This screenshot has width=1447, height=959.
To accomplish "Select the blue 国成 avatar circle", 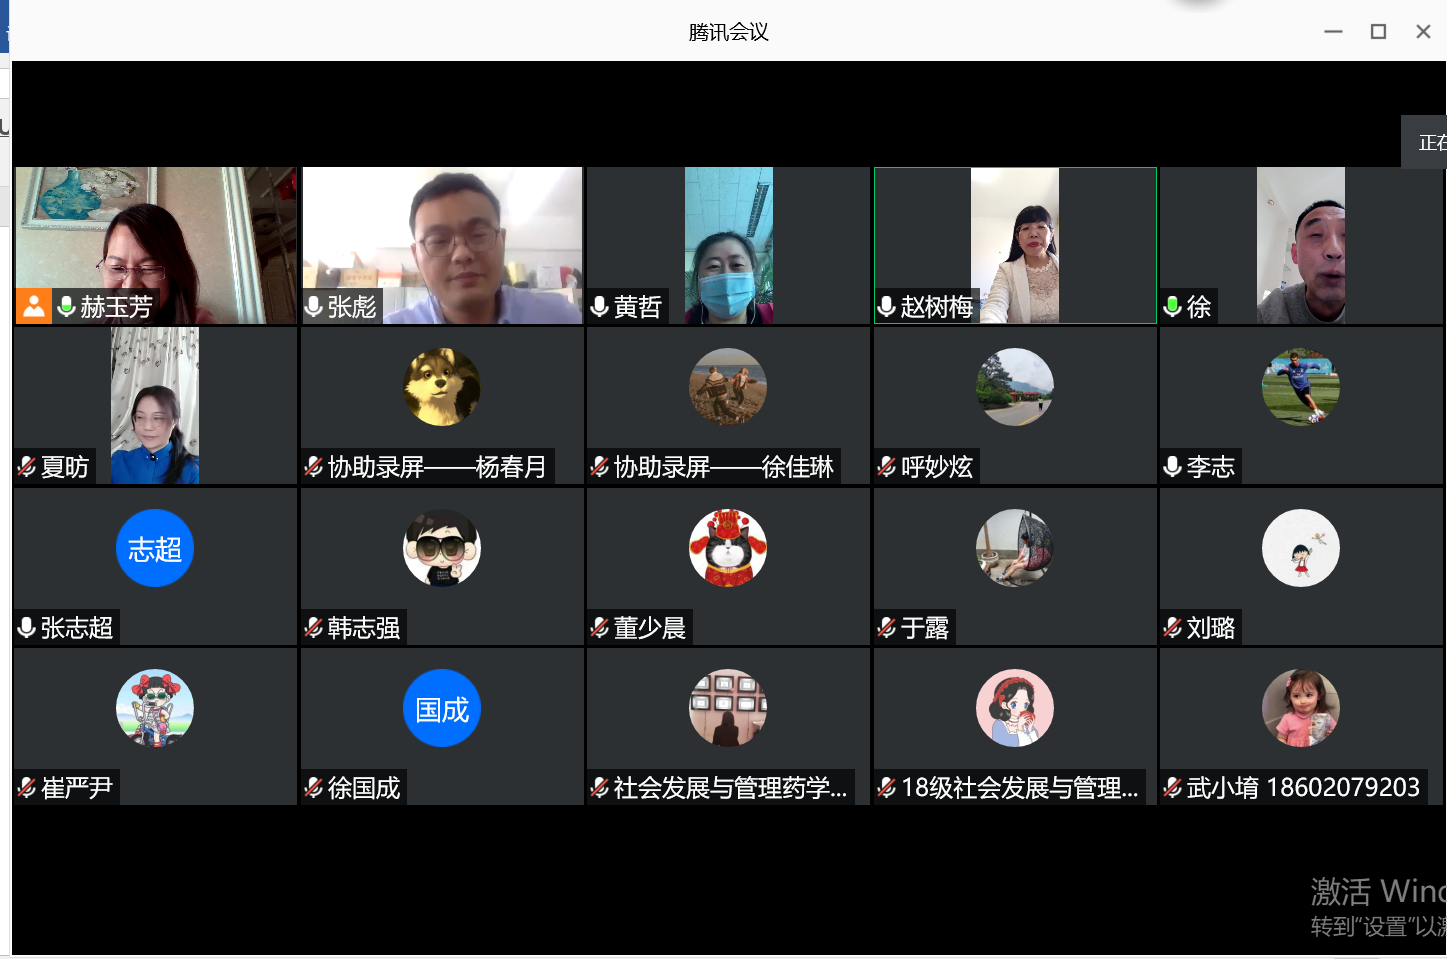I will 441,709.
